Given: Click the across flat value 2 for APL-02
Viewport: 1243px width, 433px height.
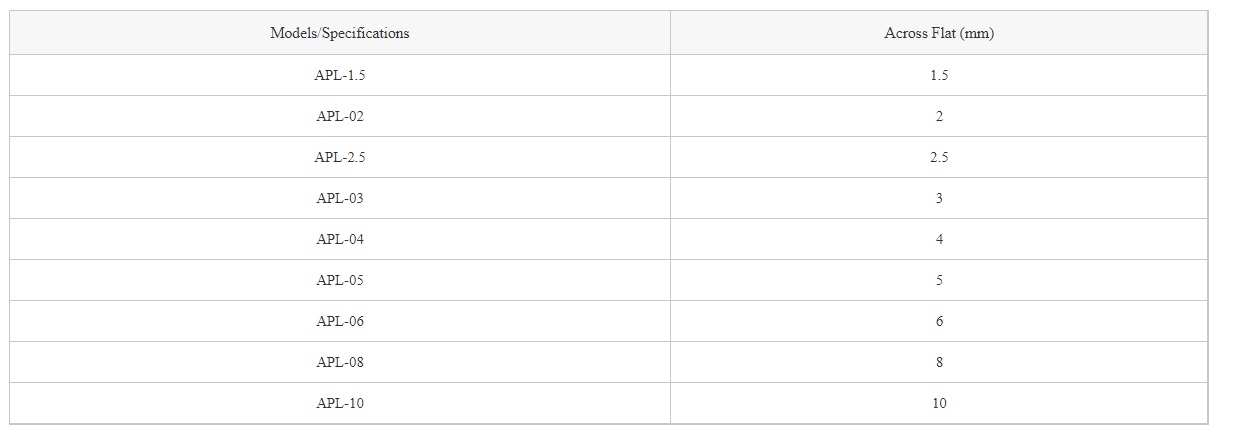Looking at the screenshot, I should pyautogui.click(x=939, y=116).
